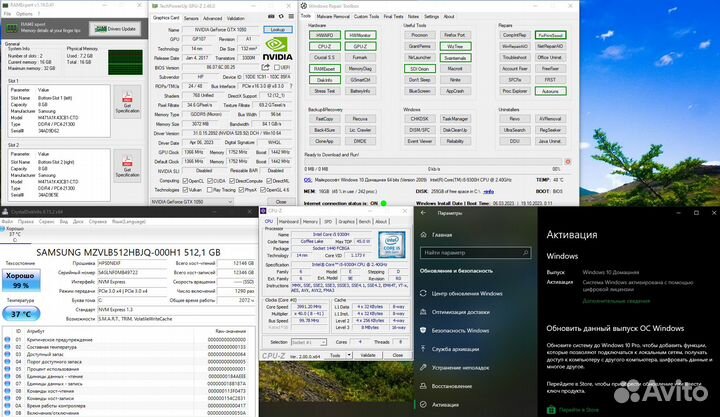Click status icon of attribute 01 Критическое предупреждение
The width and height of the screenshot is (720, 417).
pyautogui.click(x=7, y=340)
